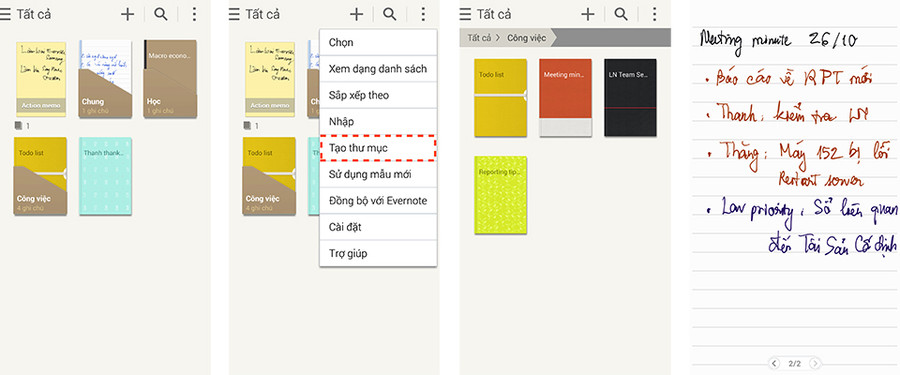Tap 'Công việc' breadcrumb item
The height and width of the screenshot is (375, 900).
[x=525, y=38]
